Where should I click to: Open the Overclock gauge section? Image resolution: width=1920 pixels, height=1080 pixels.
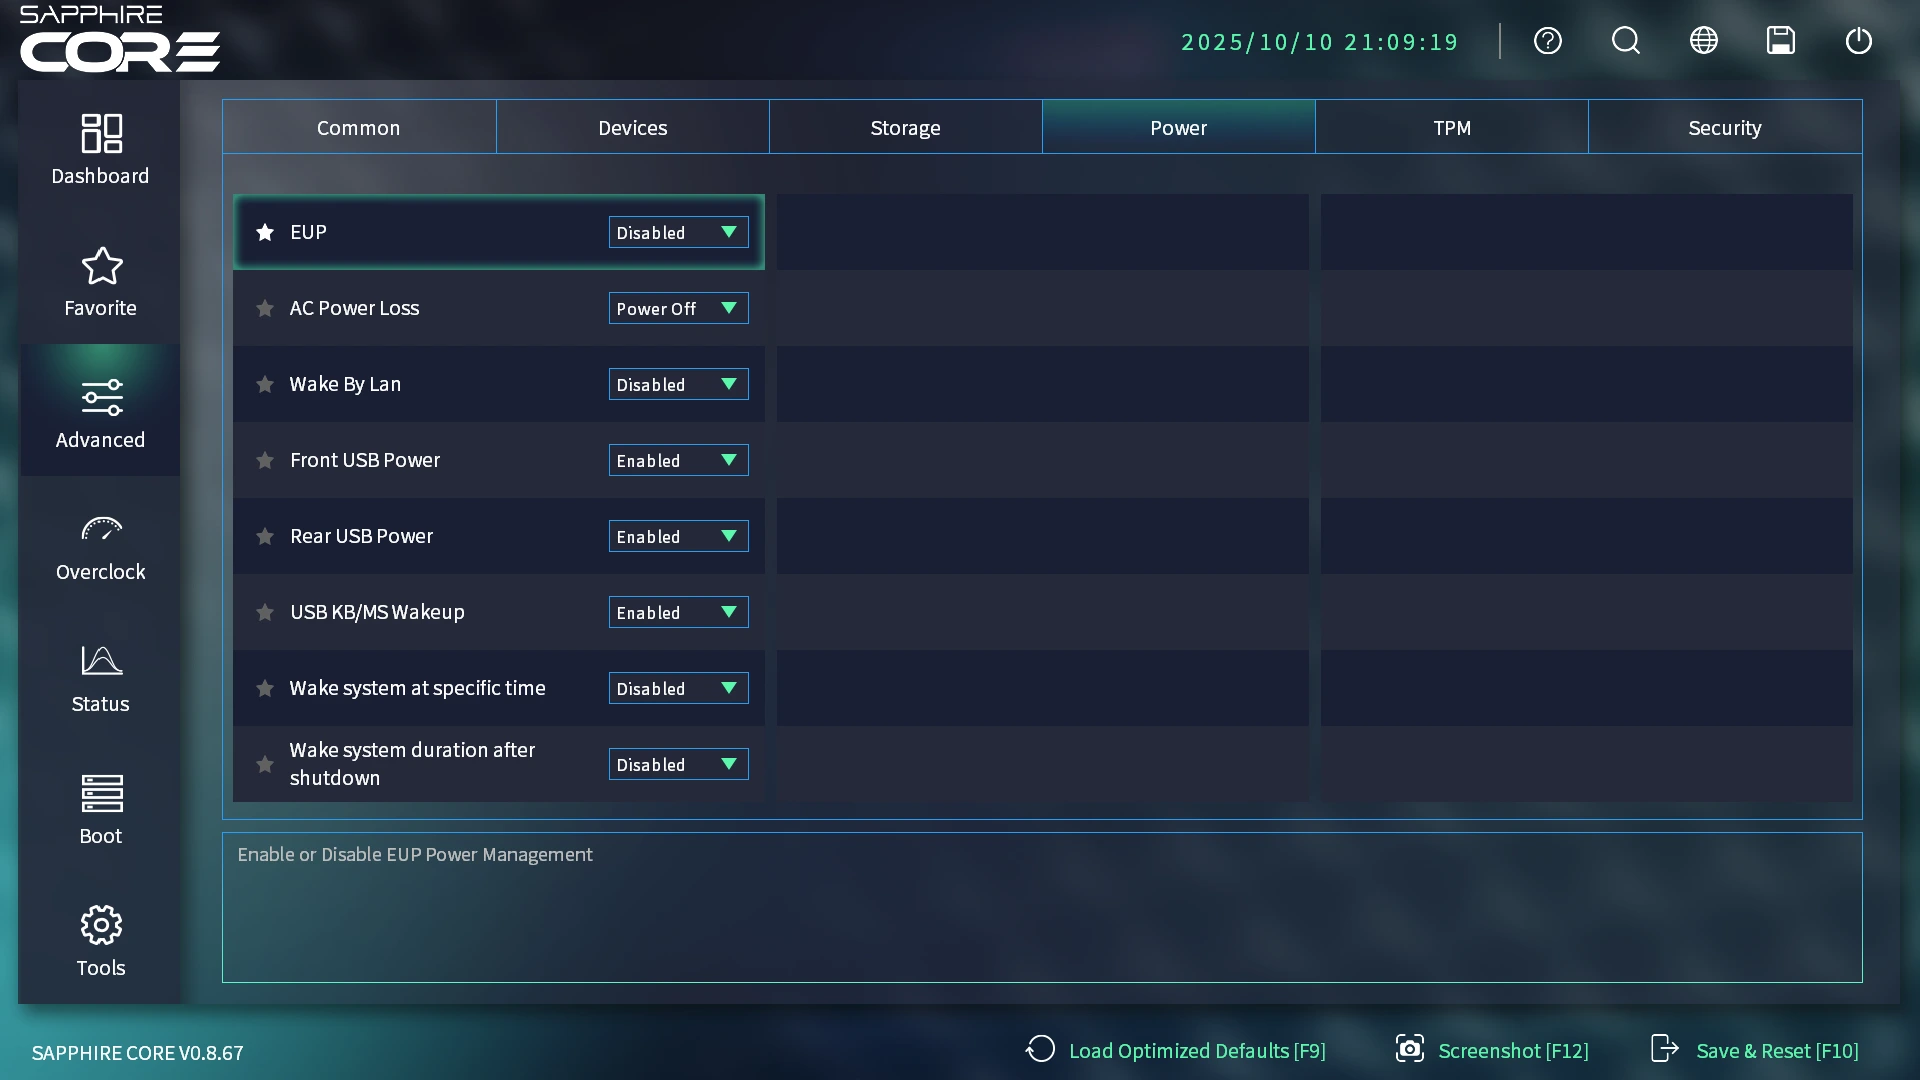100,545
